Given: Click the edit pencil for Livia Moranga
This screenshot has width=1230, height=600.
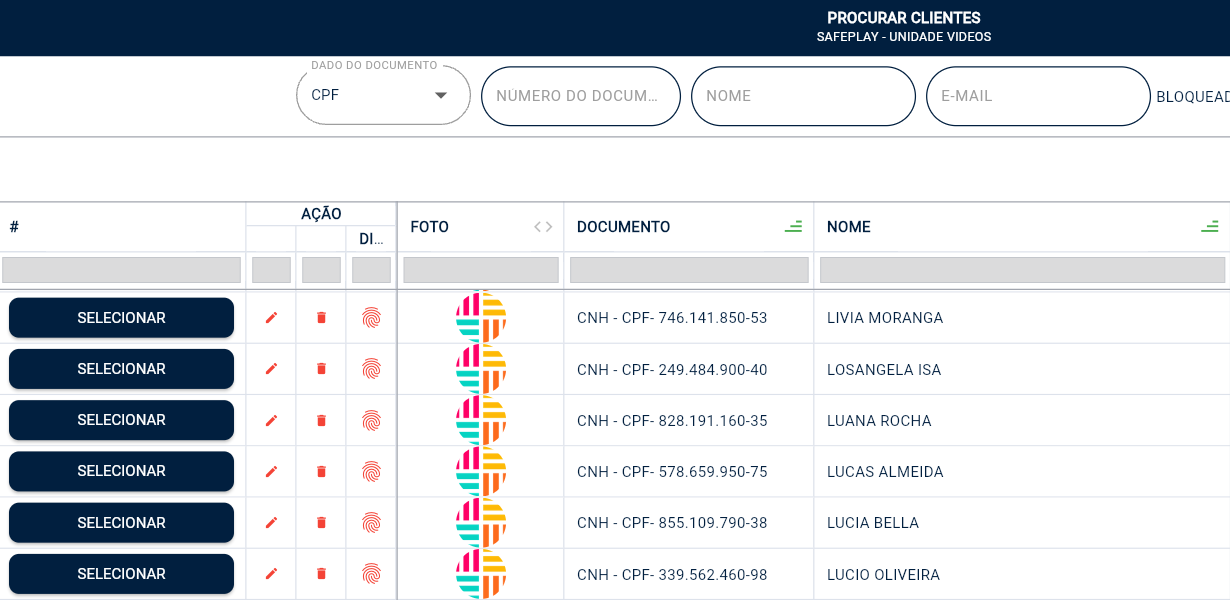Looking at the screenshot, I should [x=271, y=318].
